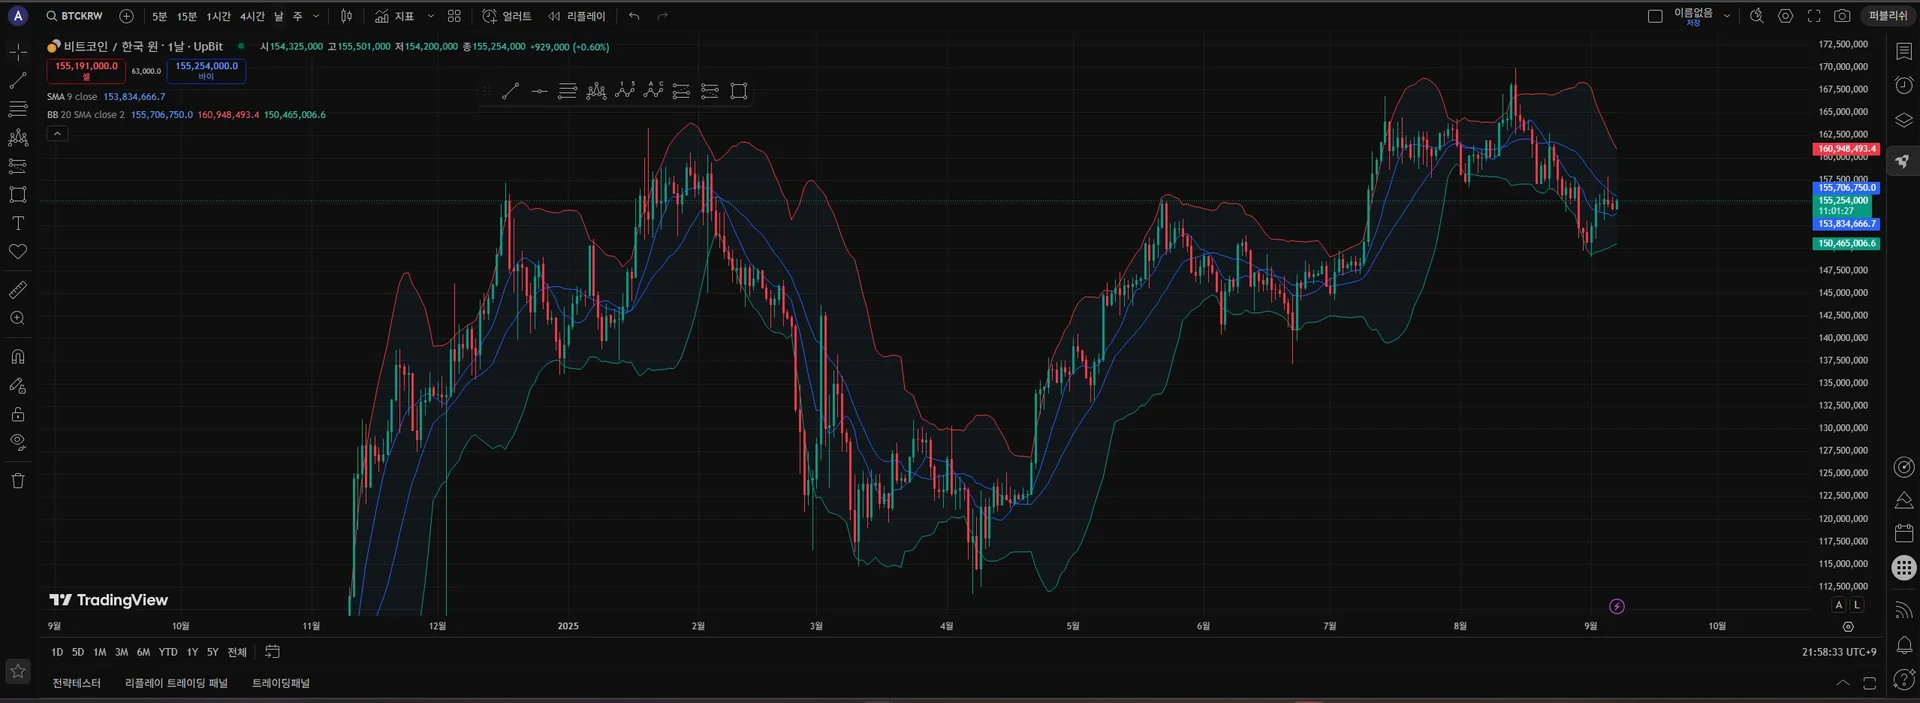1920x703 pixels.
Task: Click the trash icon to remove drawings
Action: click(x=18, y=481)
